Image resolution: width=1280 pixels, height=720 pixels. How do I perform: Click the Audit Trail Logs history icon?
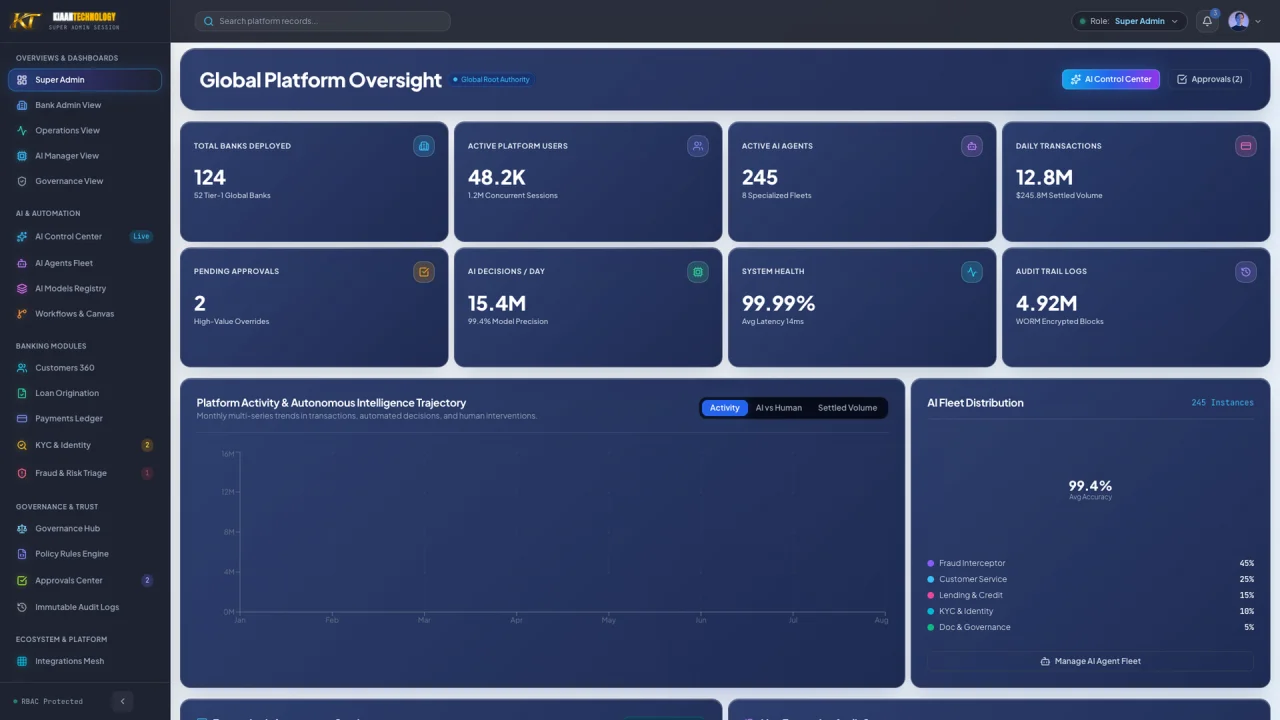(x=1246, y=272)
